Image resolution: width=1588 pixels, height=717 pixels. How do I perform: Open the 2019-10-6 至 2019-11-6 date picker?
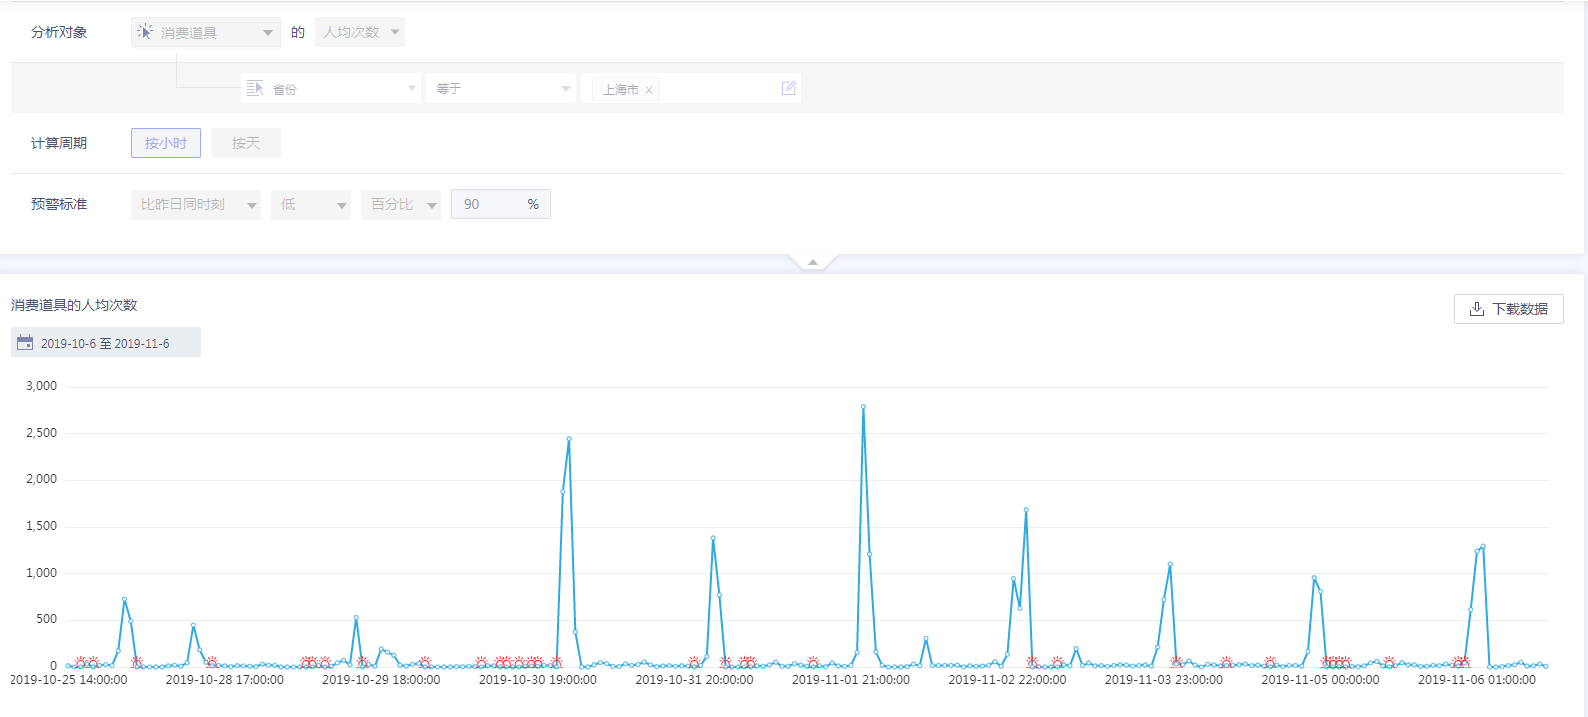click(105, 343)
